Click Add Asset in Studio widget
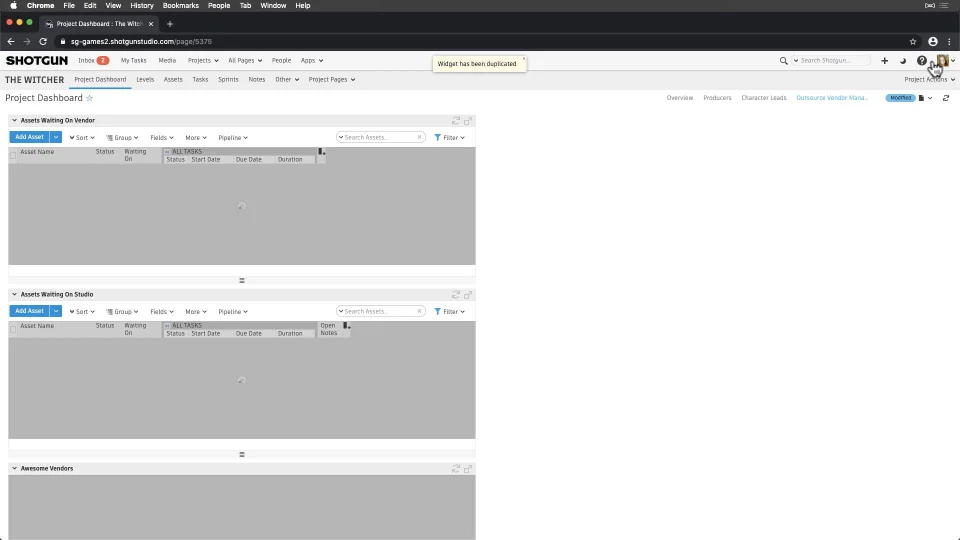Viewport: 960px width, 540px height. click(29, 311)
